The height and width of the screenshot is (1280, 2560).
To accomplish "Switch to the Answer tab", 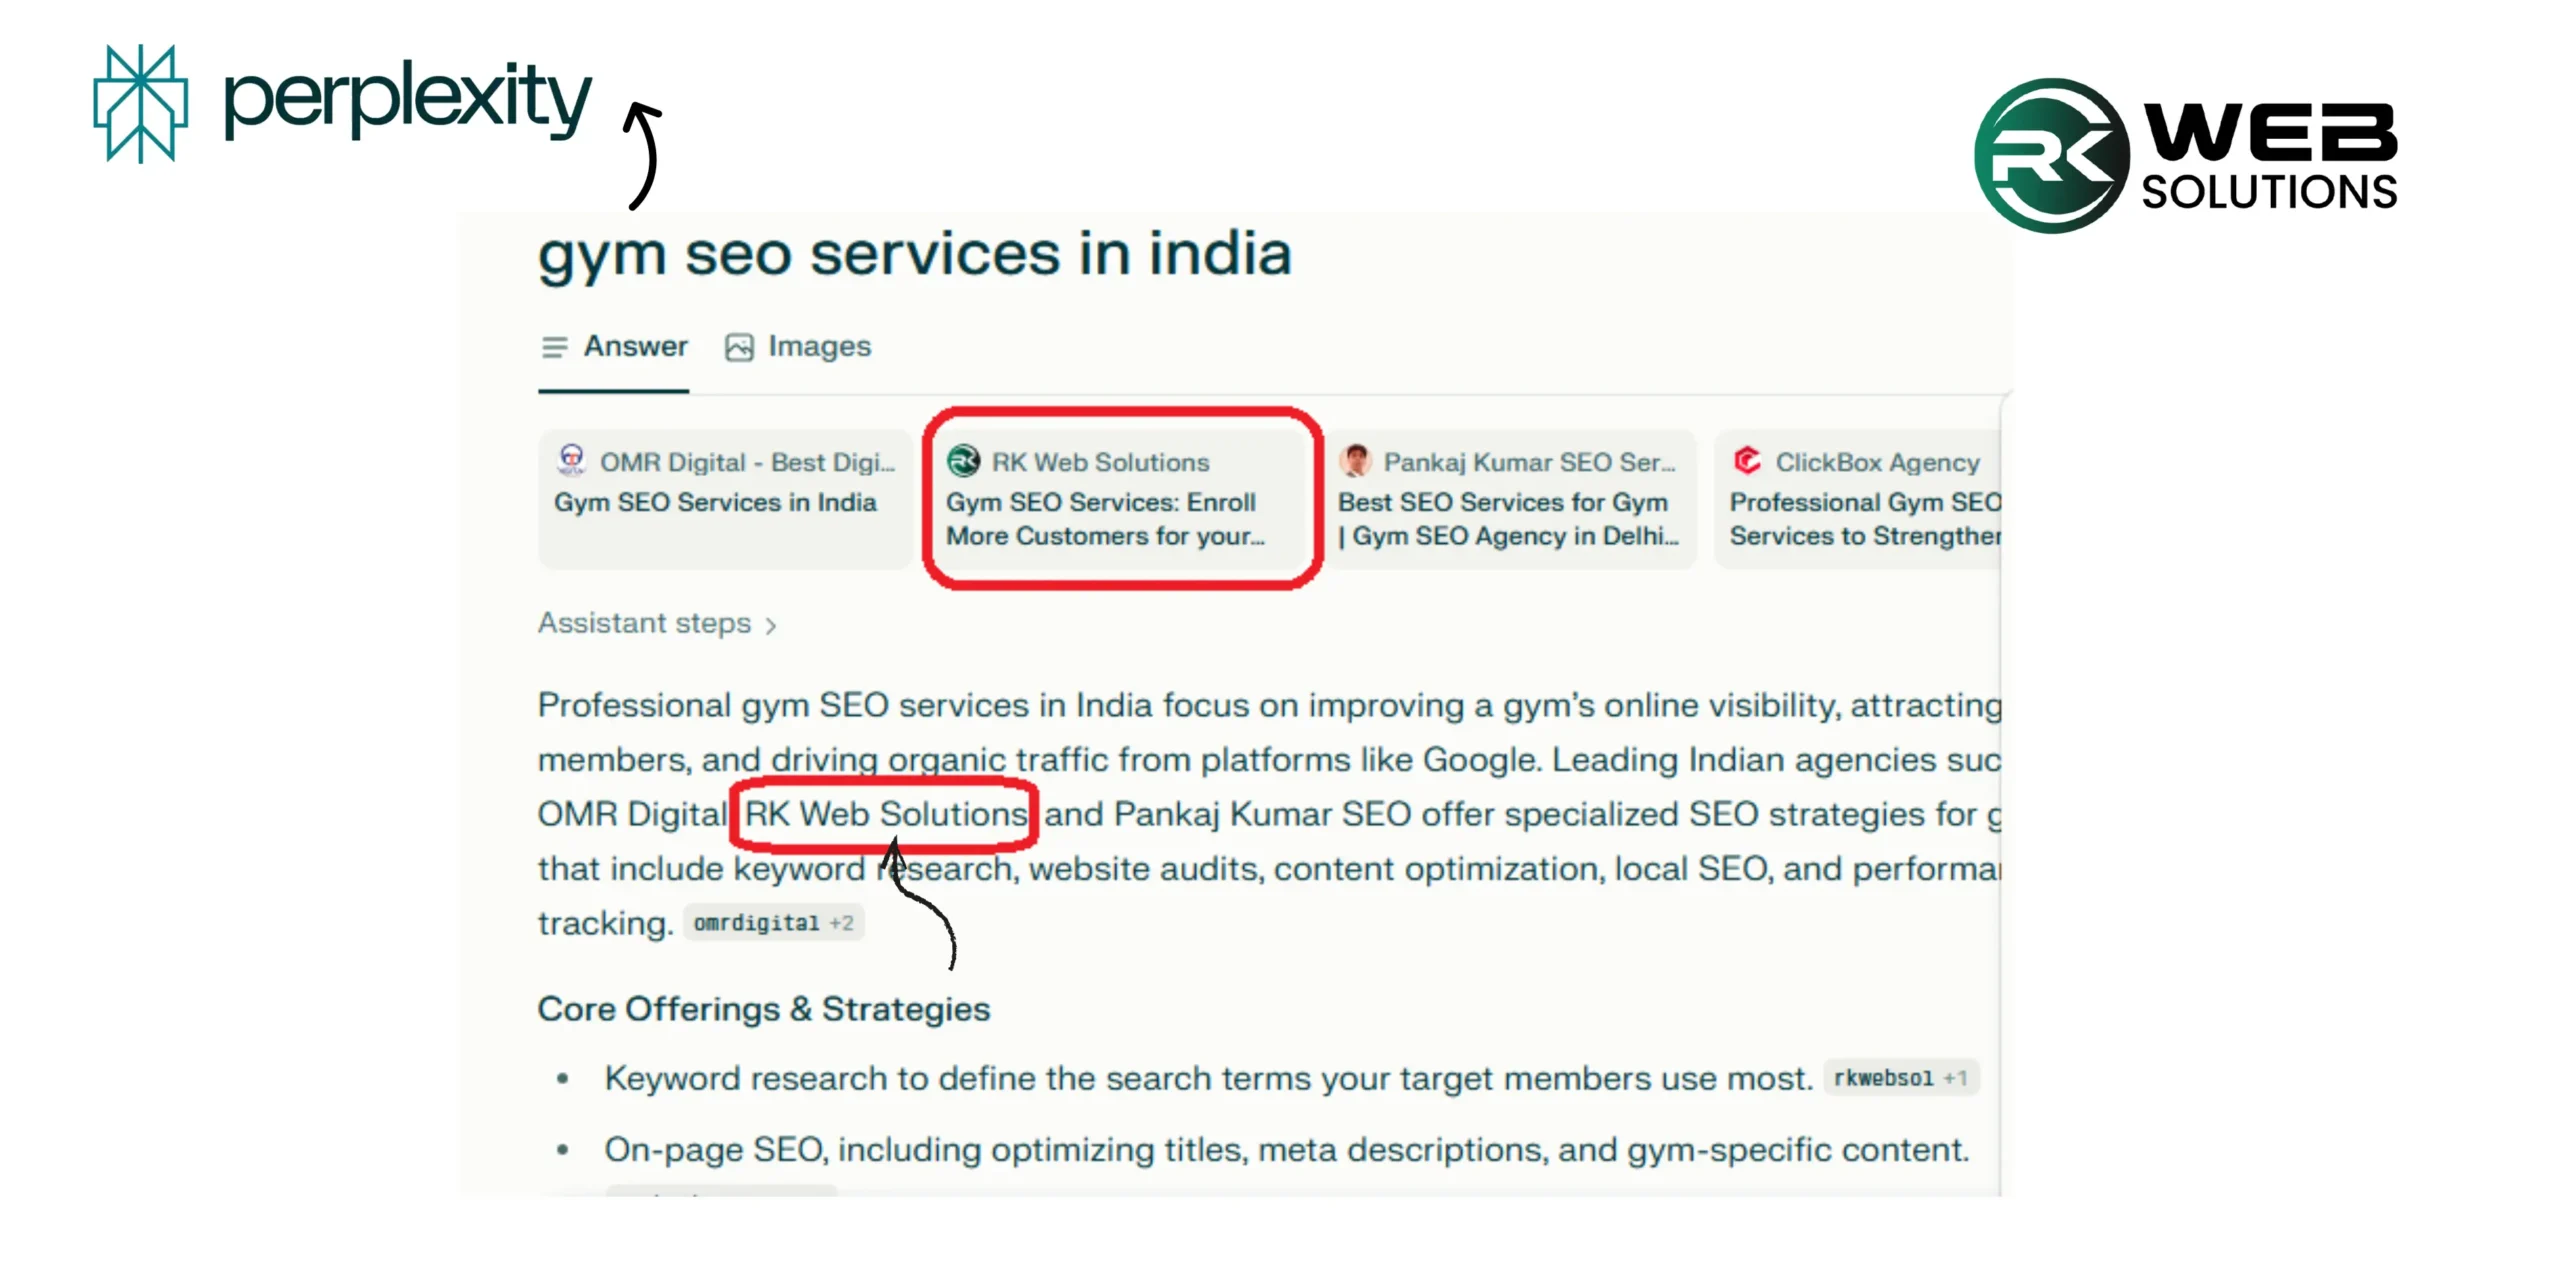I will tap(635, 346).
